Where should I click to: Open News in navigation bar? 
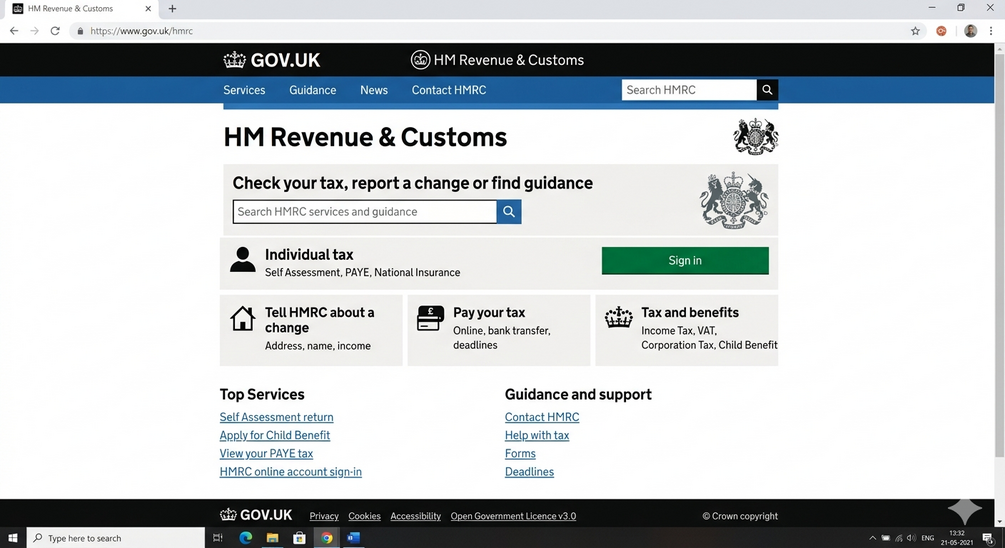pos(374,90)
